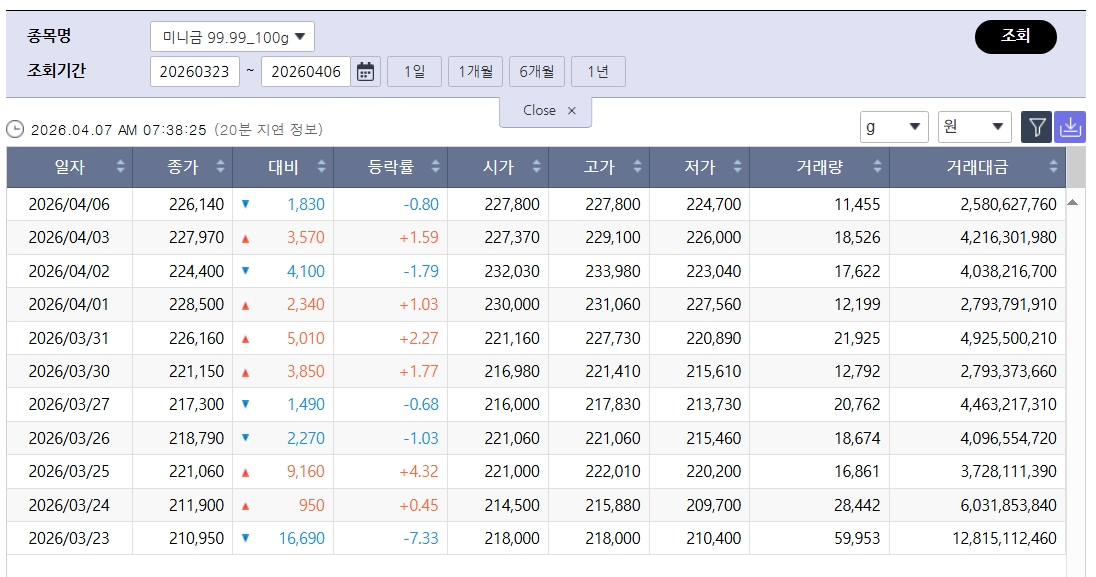Click scrollbar up arrow of table
1096x577 pixels.
(1073, 203)
